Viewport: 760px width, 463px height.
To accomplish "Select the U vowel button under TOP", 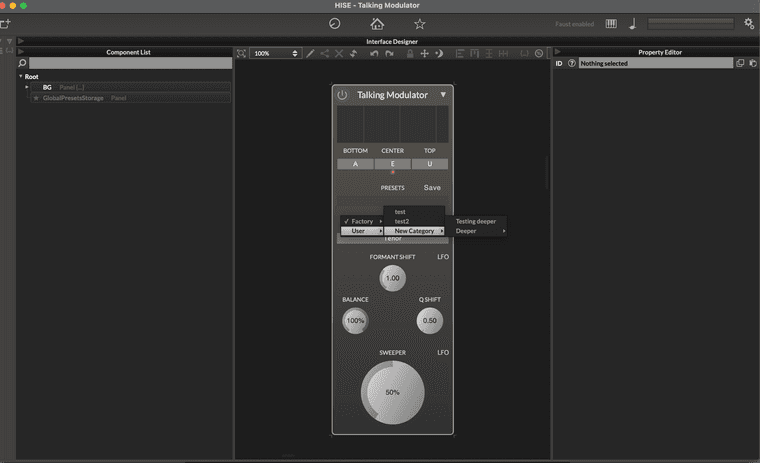I will click(430, 164).
